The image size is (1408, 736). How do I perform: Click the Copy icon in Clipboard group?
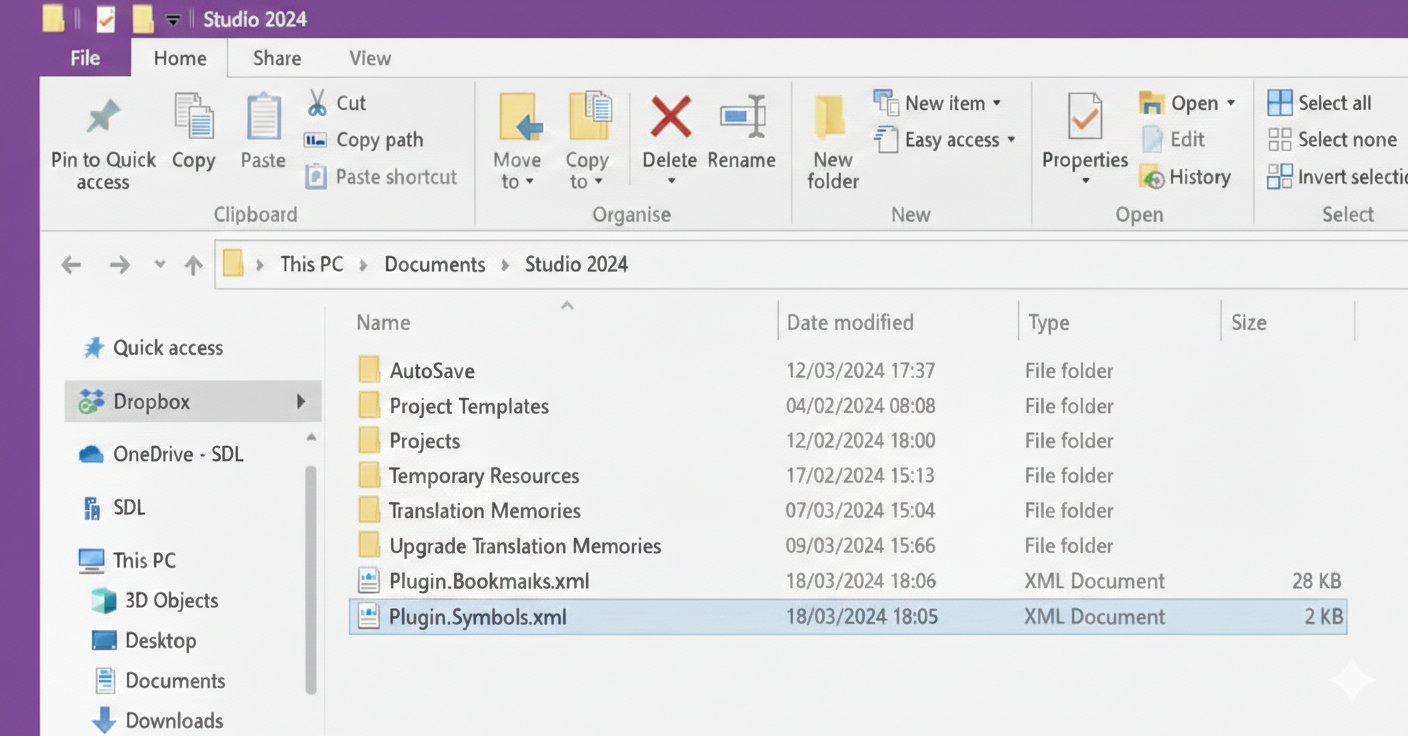pyautogui.click(x=193, y=118)
